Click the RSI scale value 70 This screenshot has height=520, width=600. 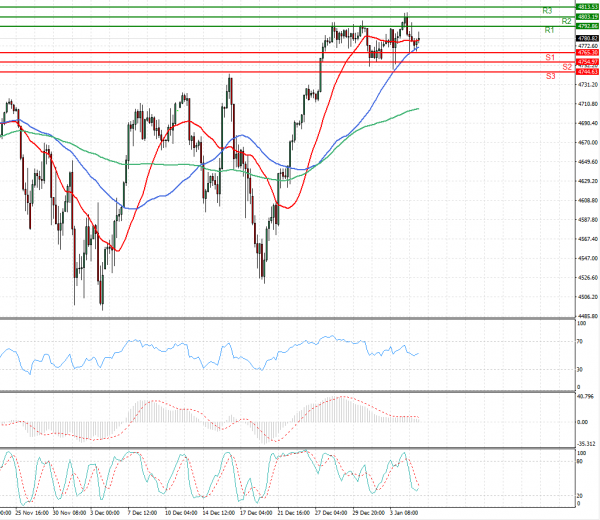coord(580,341)
